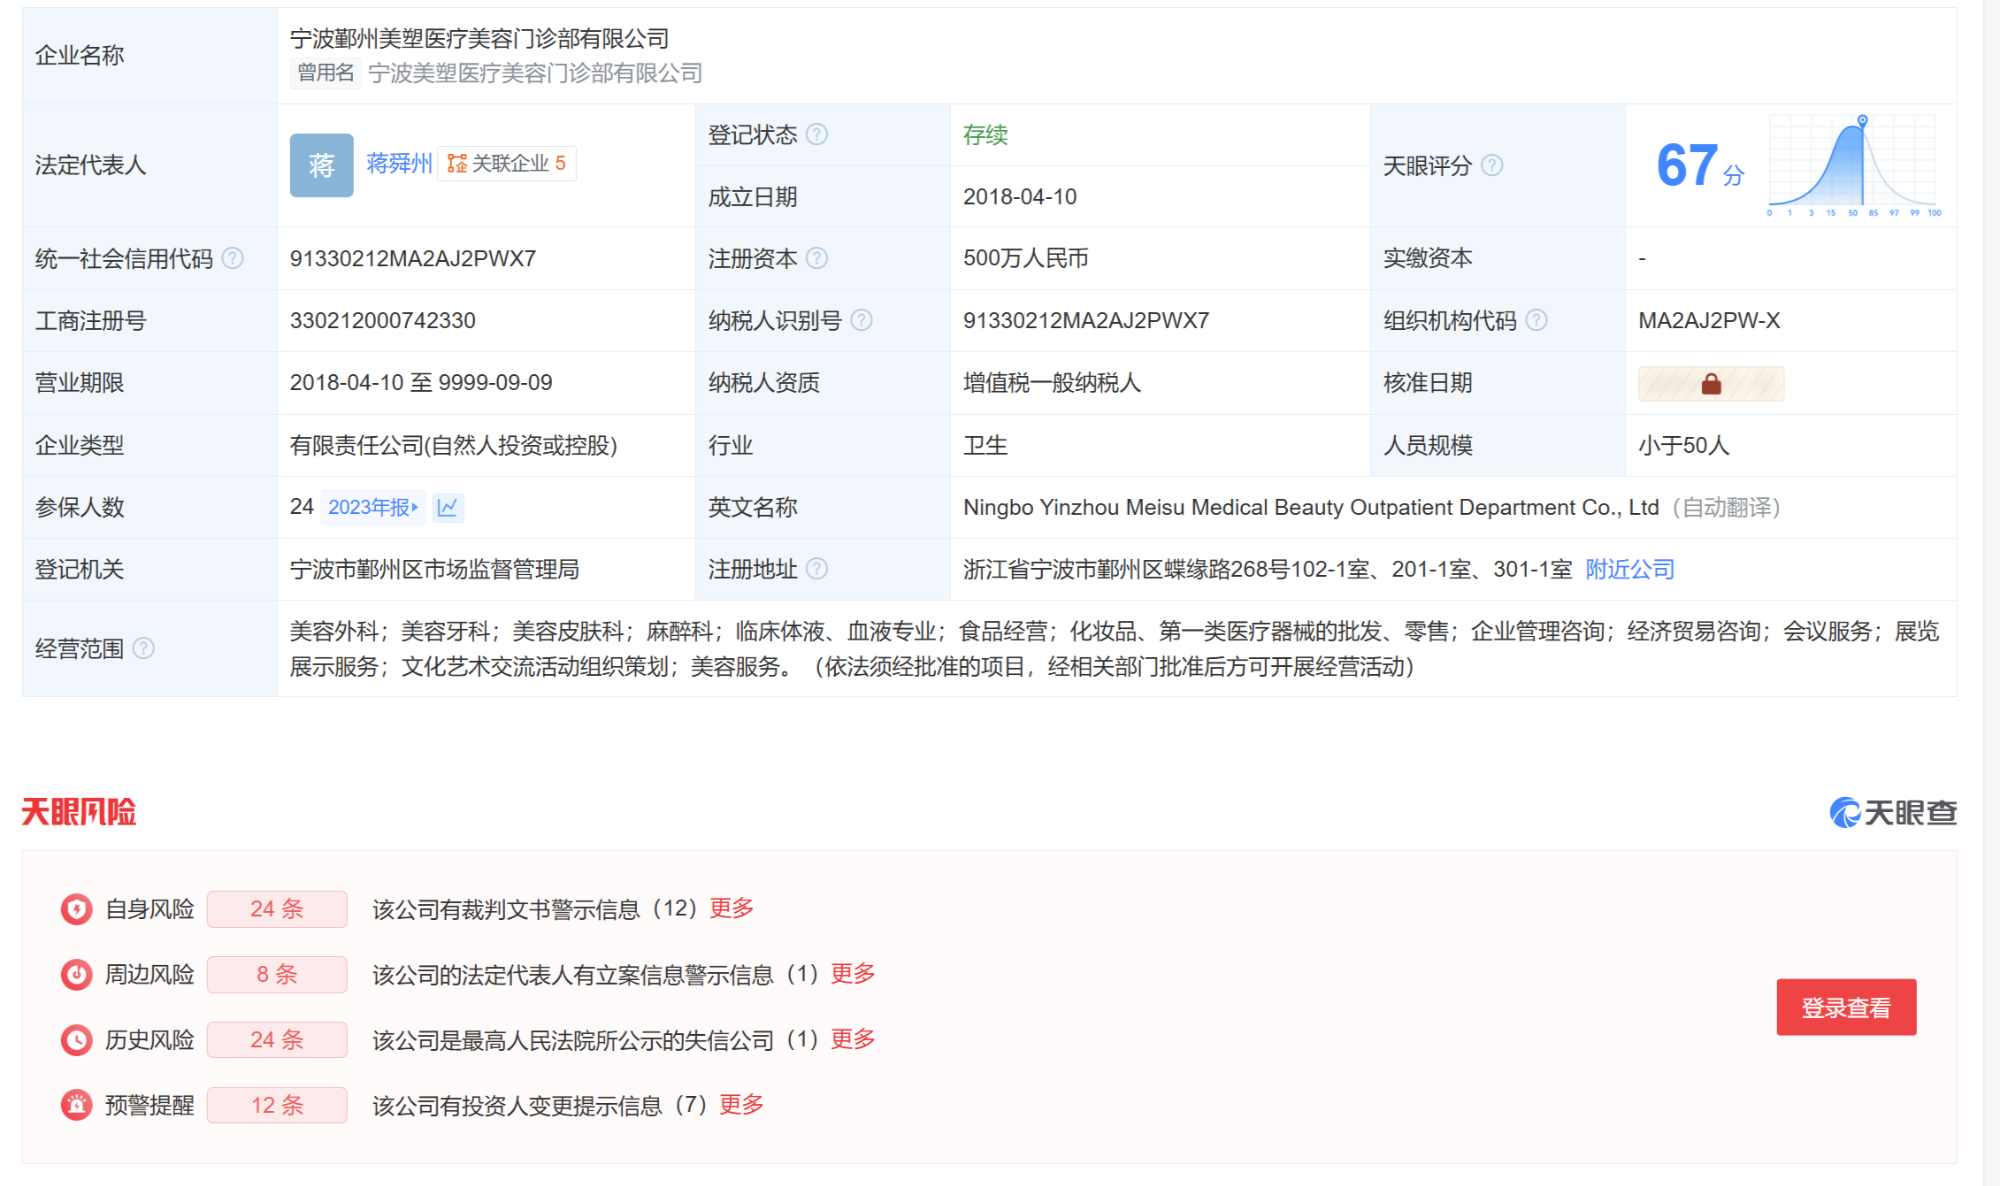Open the 附近公司 link
2000x1186 pixels.
pos(1630,569)
